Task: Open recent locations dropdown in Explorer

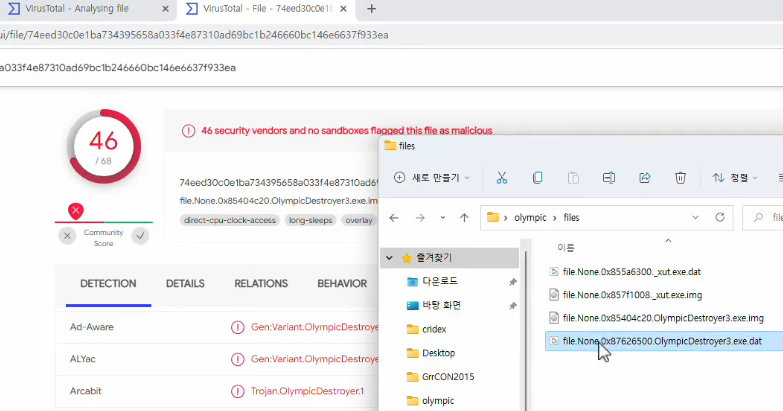Action: 442,218
